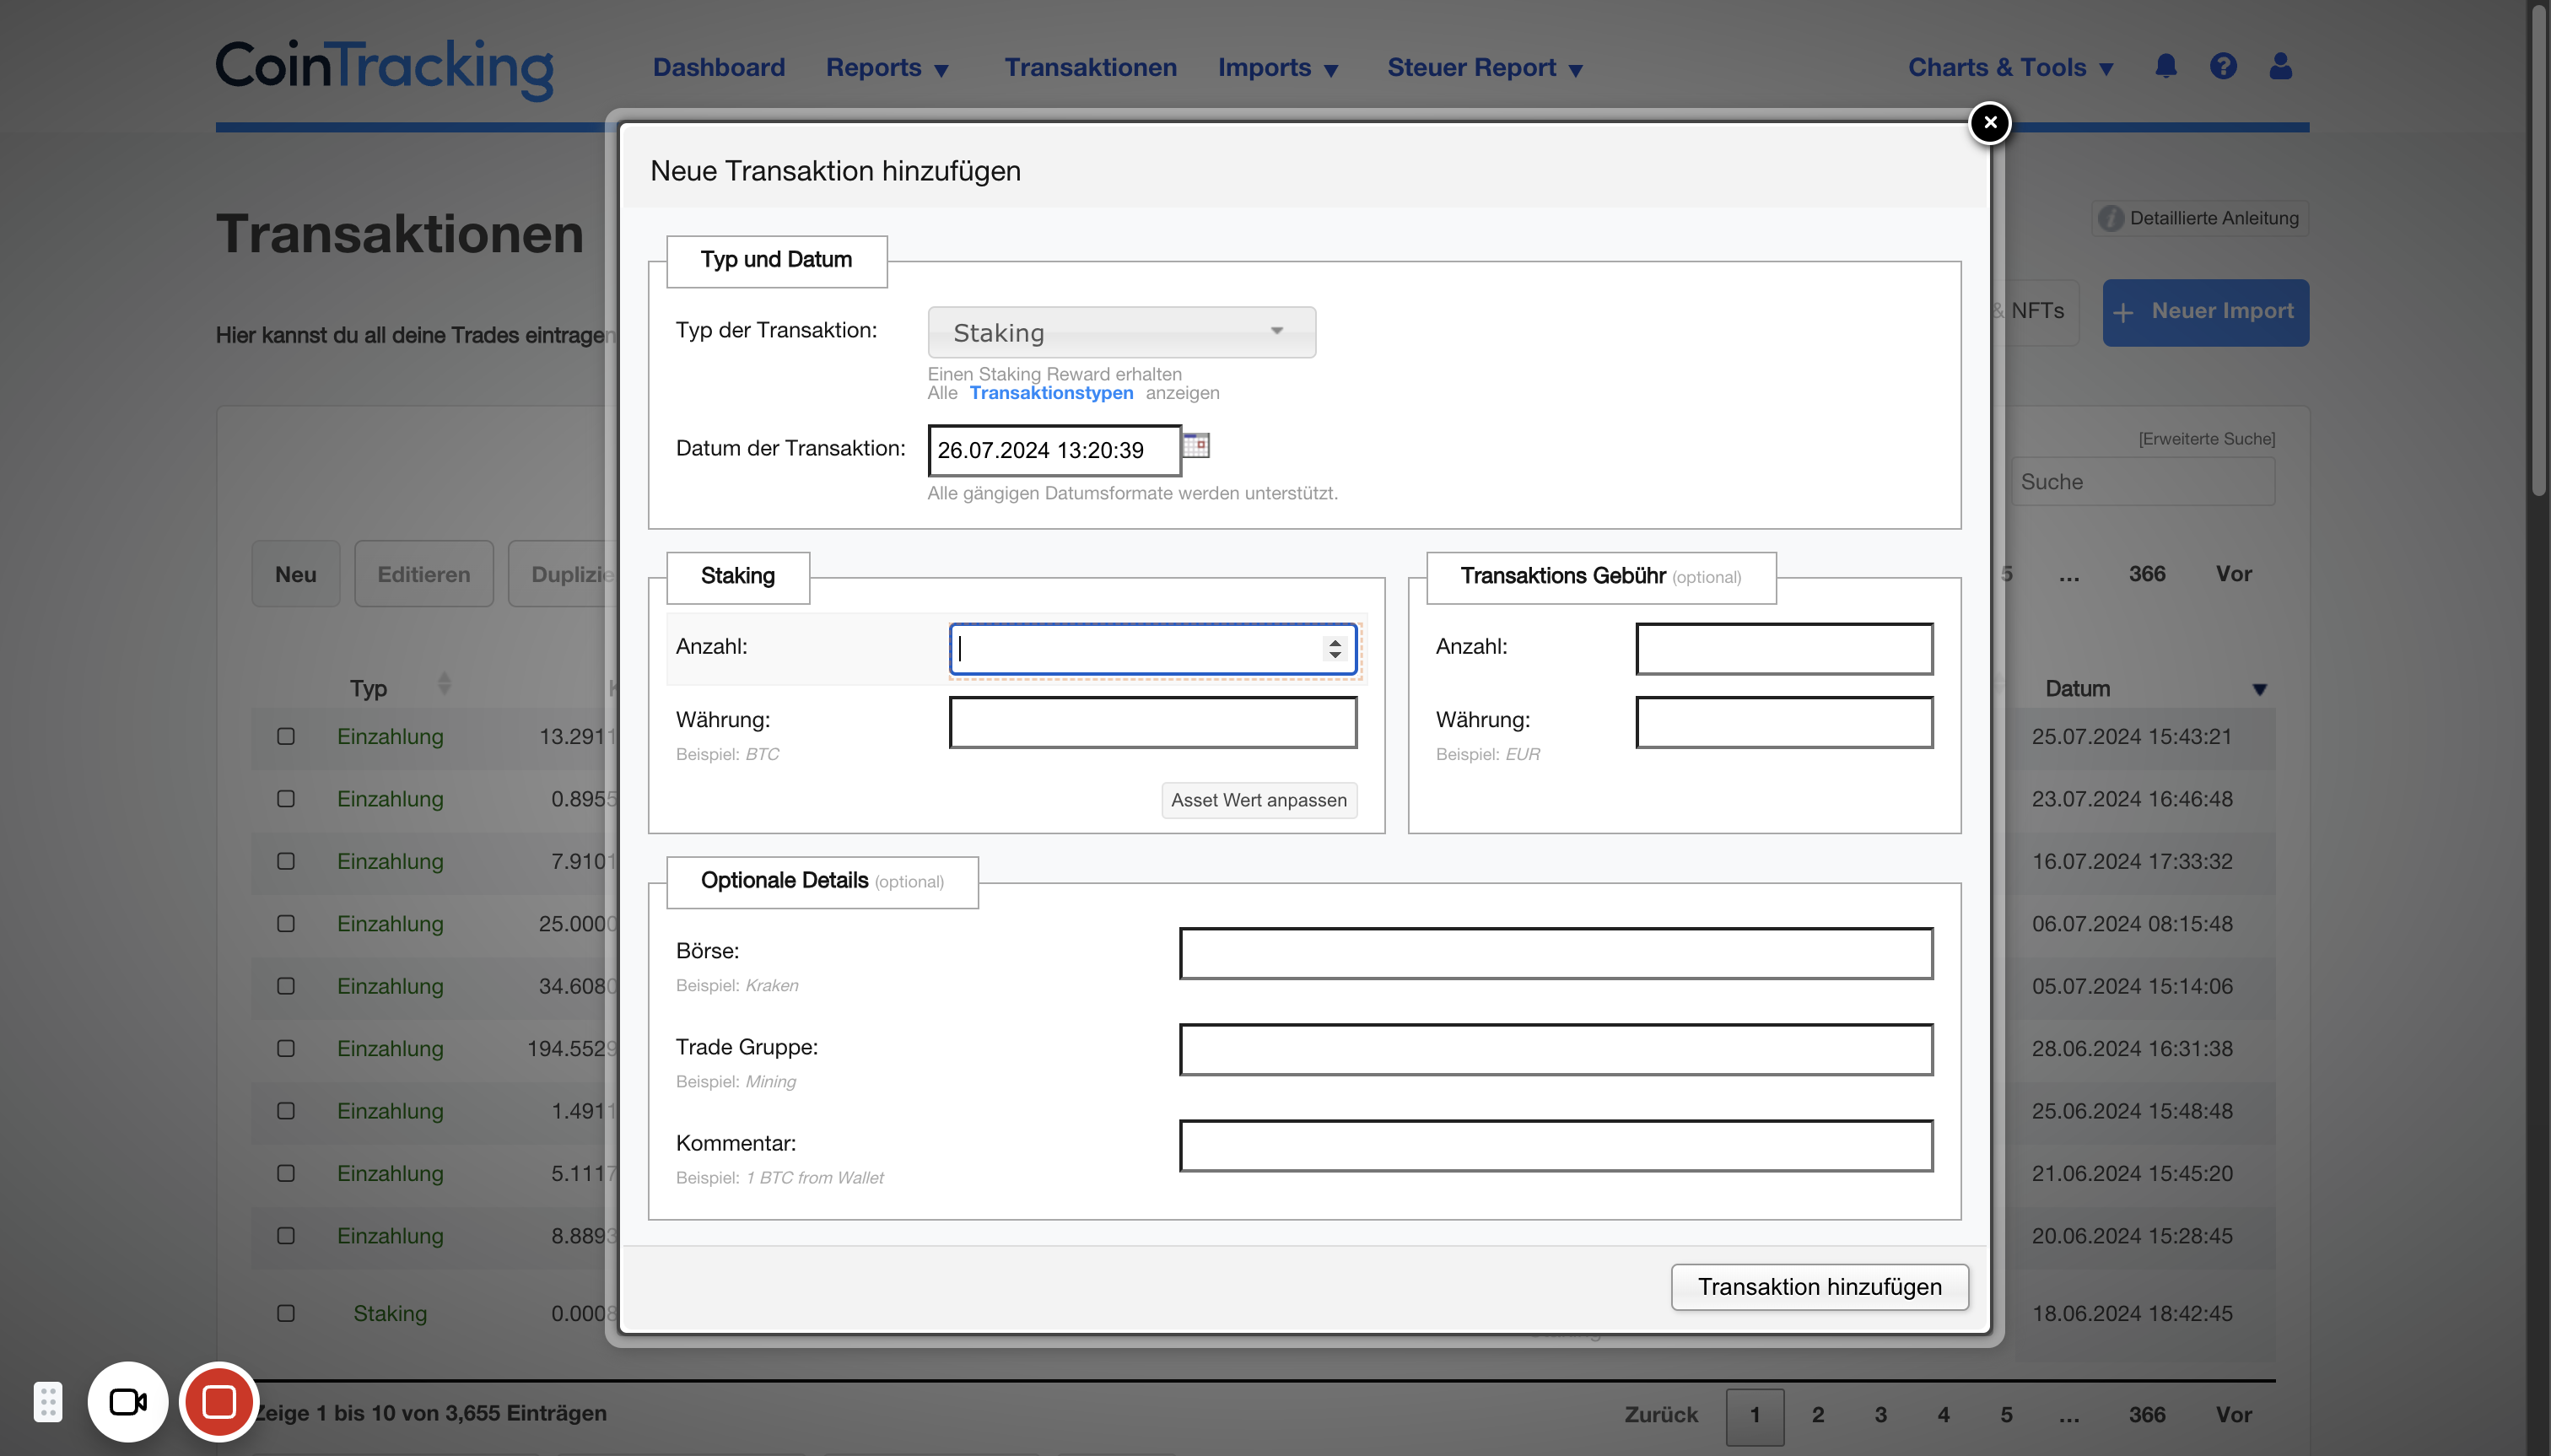
Task: Click Vor in the top pagination
Action: [x=2233, y=574]
